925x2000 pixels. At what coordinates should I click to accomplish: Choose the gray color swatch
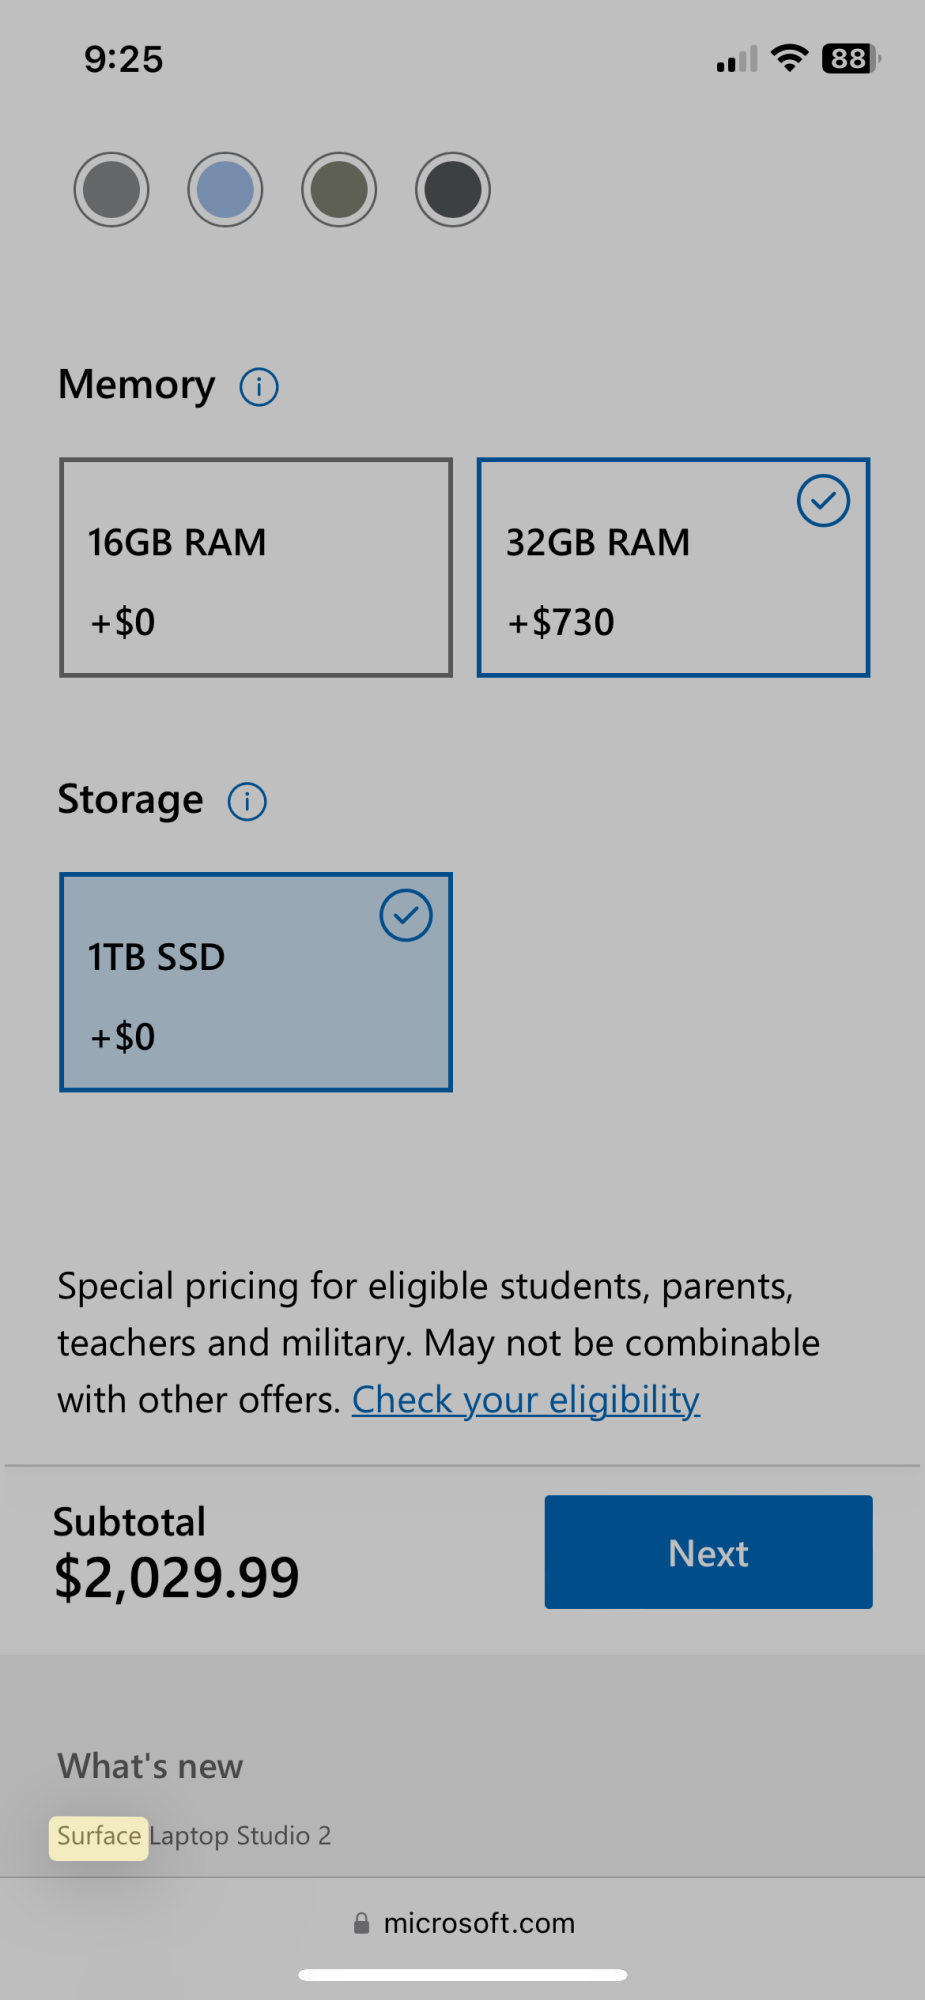[x=111, y=190]
